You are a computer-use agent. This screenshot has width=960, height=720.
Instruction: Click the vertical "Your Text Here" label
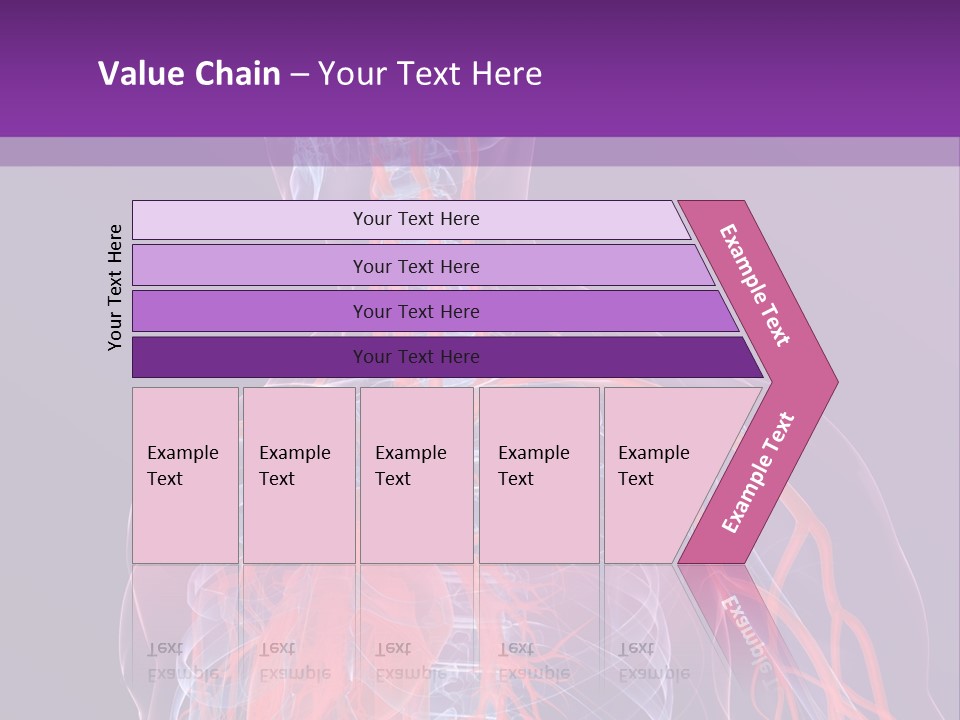click(x=115, y=287)
